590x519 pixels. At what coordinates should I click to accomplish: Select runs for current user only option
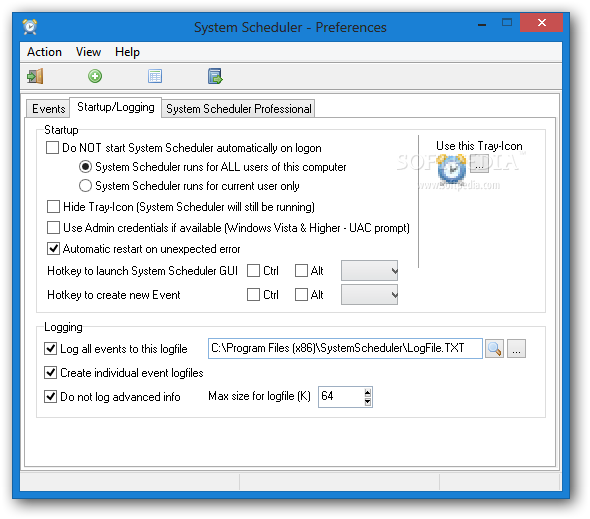(x=85, y=186)
